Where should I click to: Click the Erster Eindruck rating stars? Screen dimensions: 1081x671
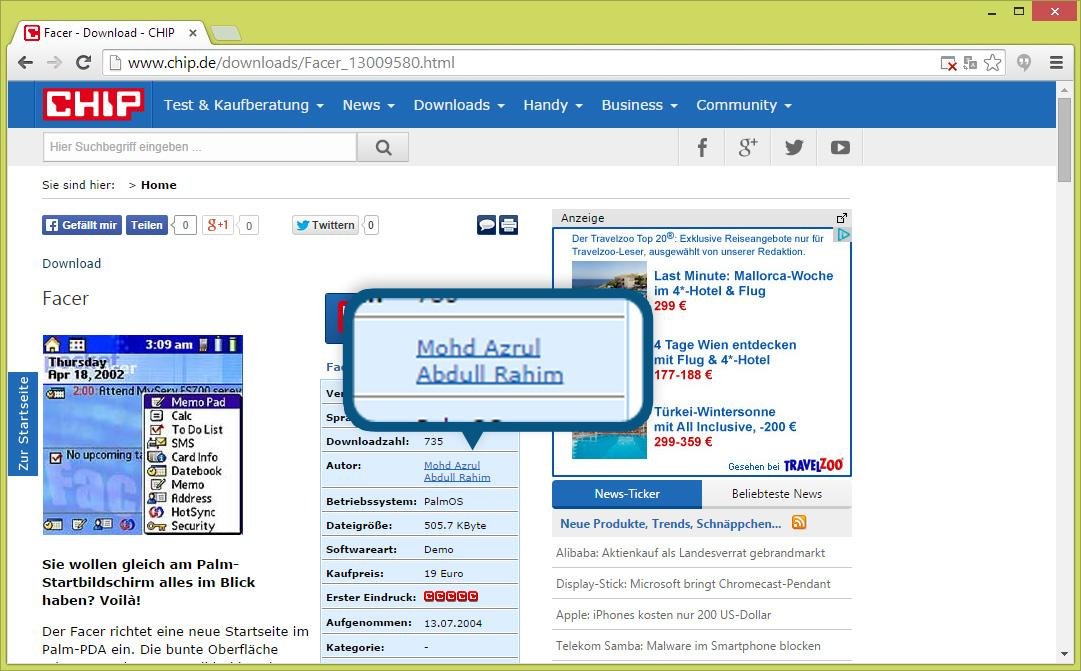(x=451, y=597)
